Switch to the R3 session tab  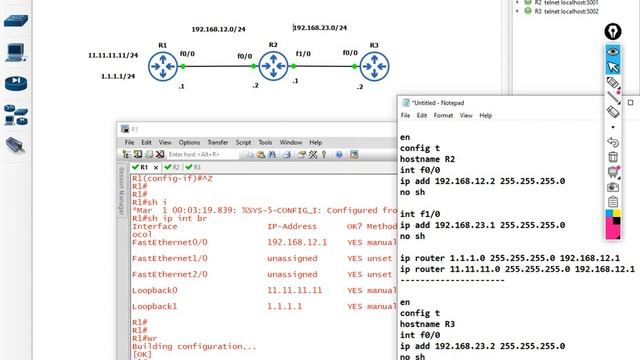(193, 167)
